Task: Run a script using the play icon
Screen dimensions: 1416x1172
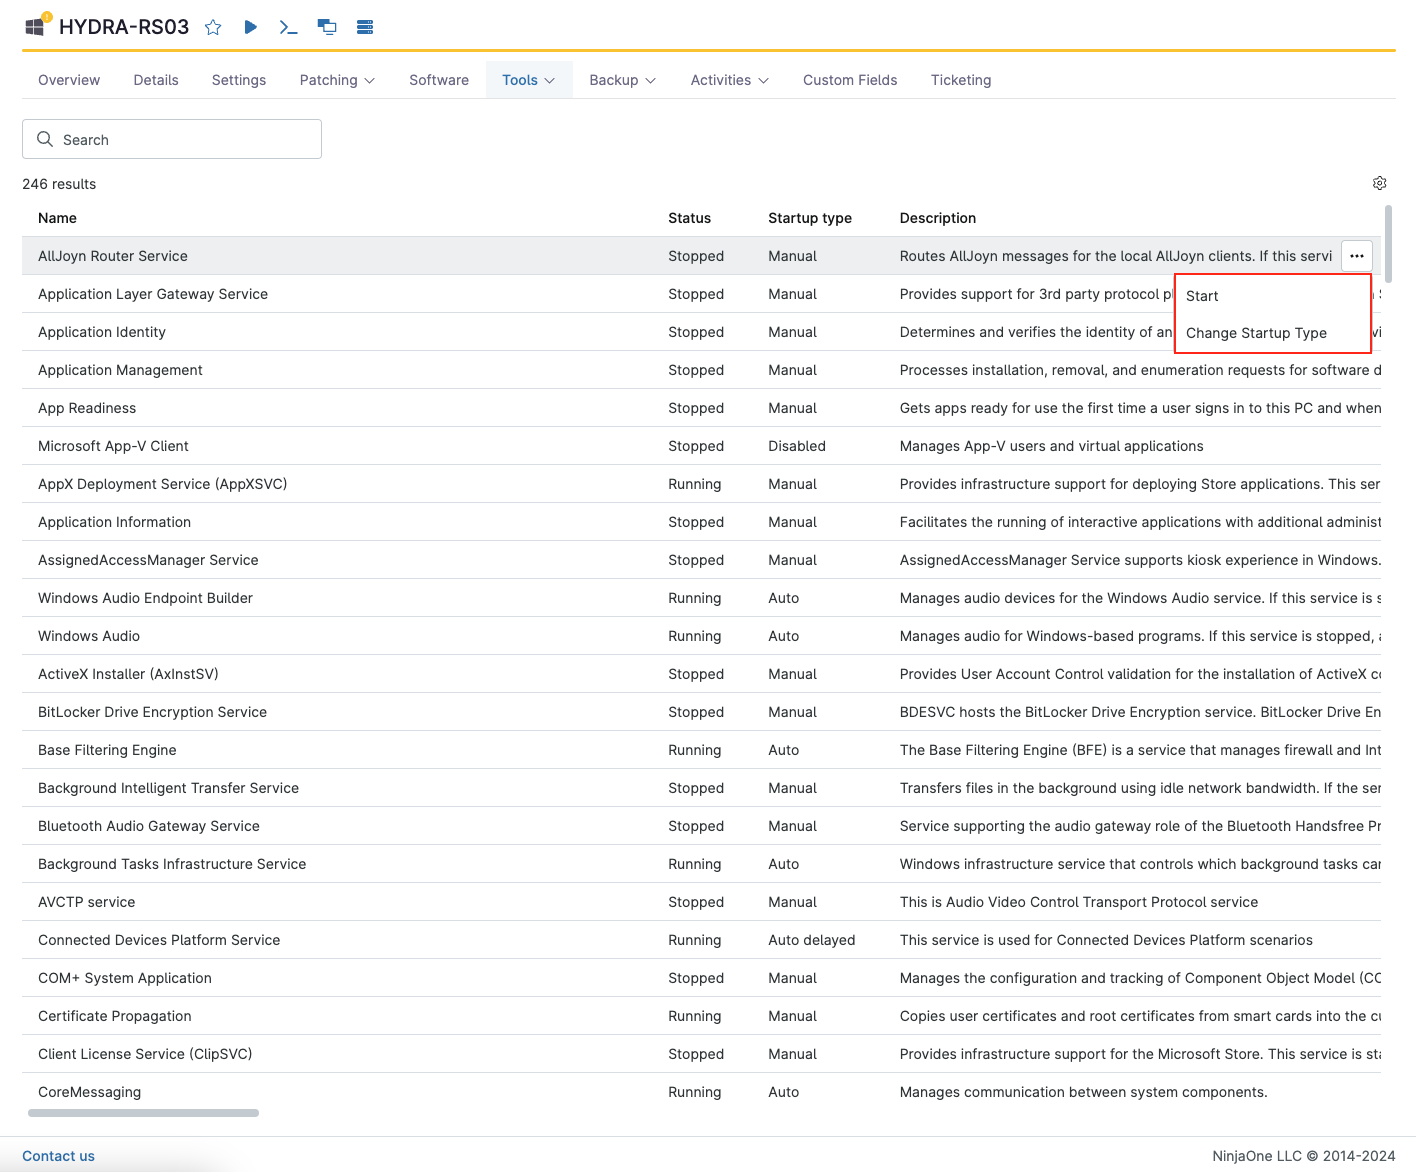Action: click(250, 27)
